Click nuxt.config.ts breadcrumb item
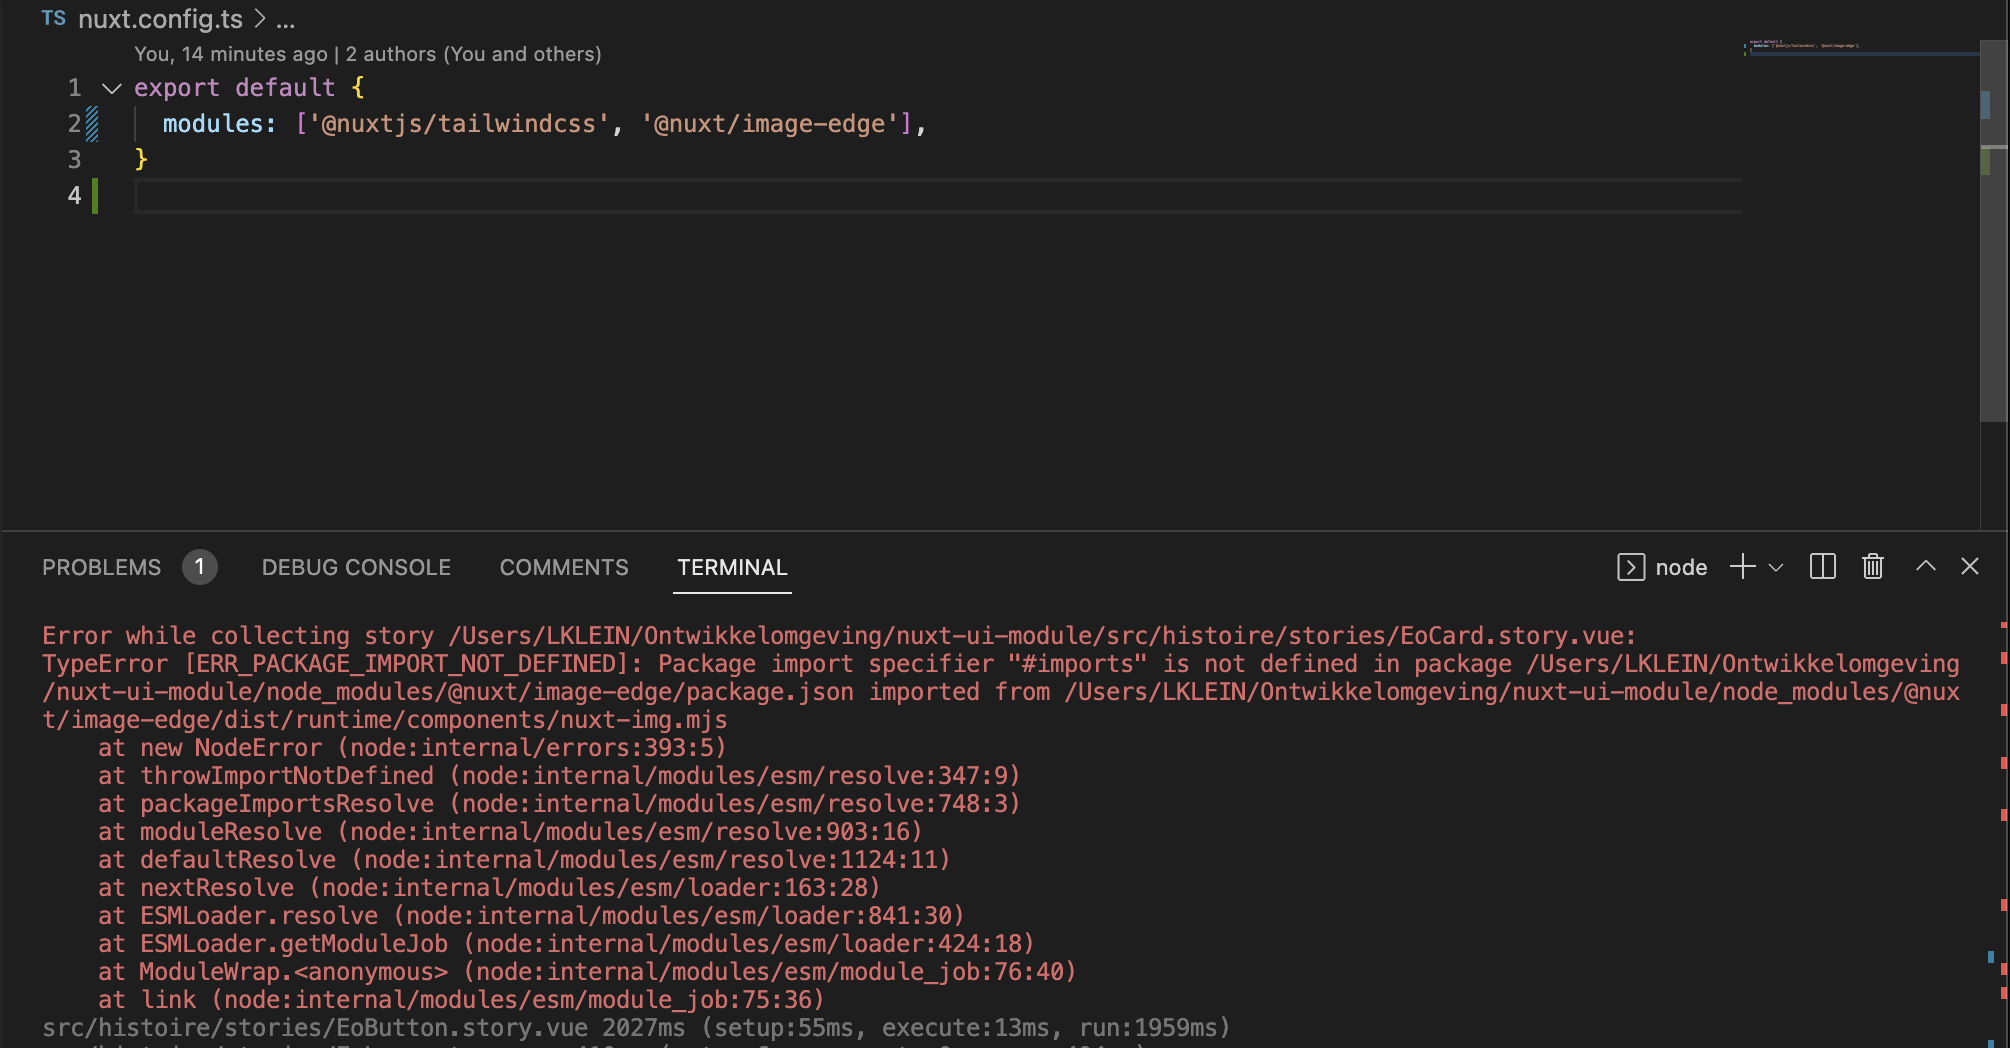The height and width of the screenshot is (1048, 2010). pos(160,19)
